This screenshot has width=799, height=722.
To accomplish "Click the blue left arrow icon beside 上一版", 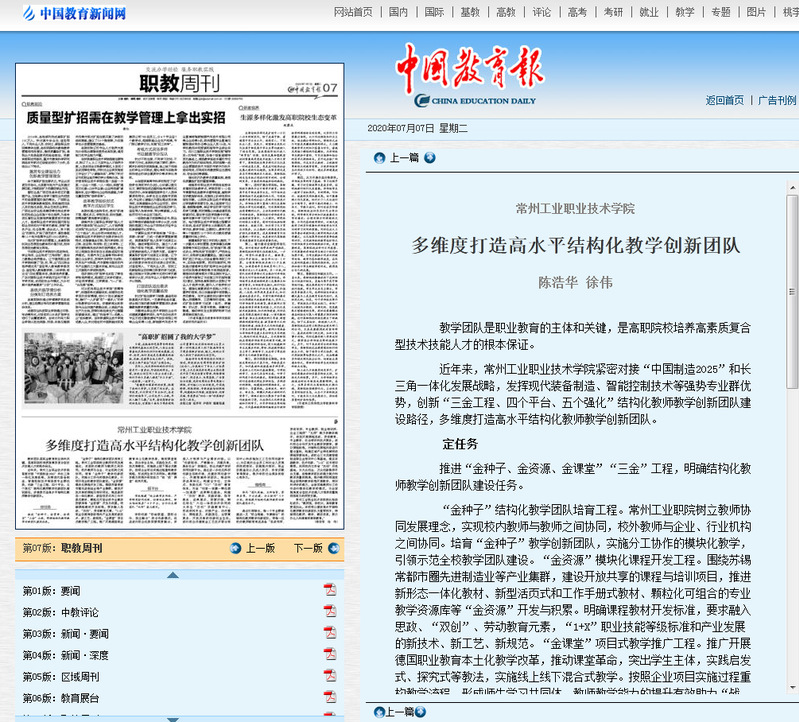I will tap(235, 548).
